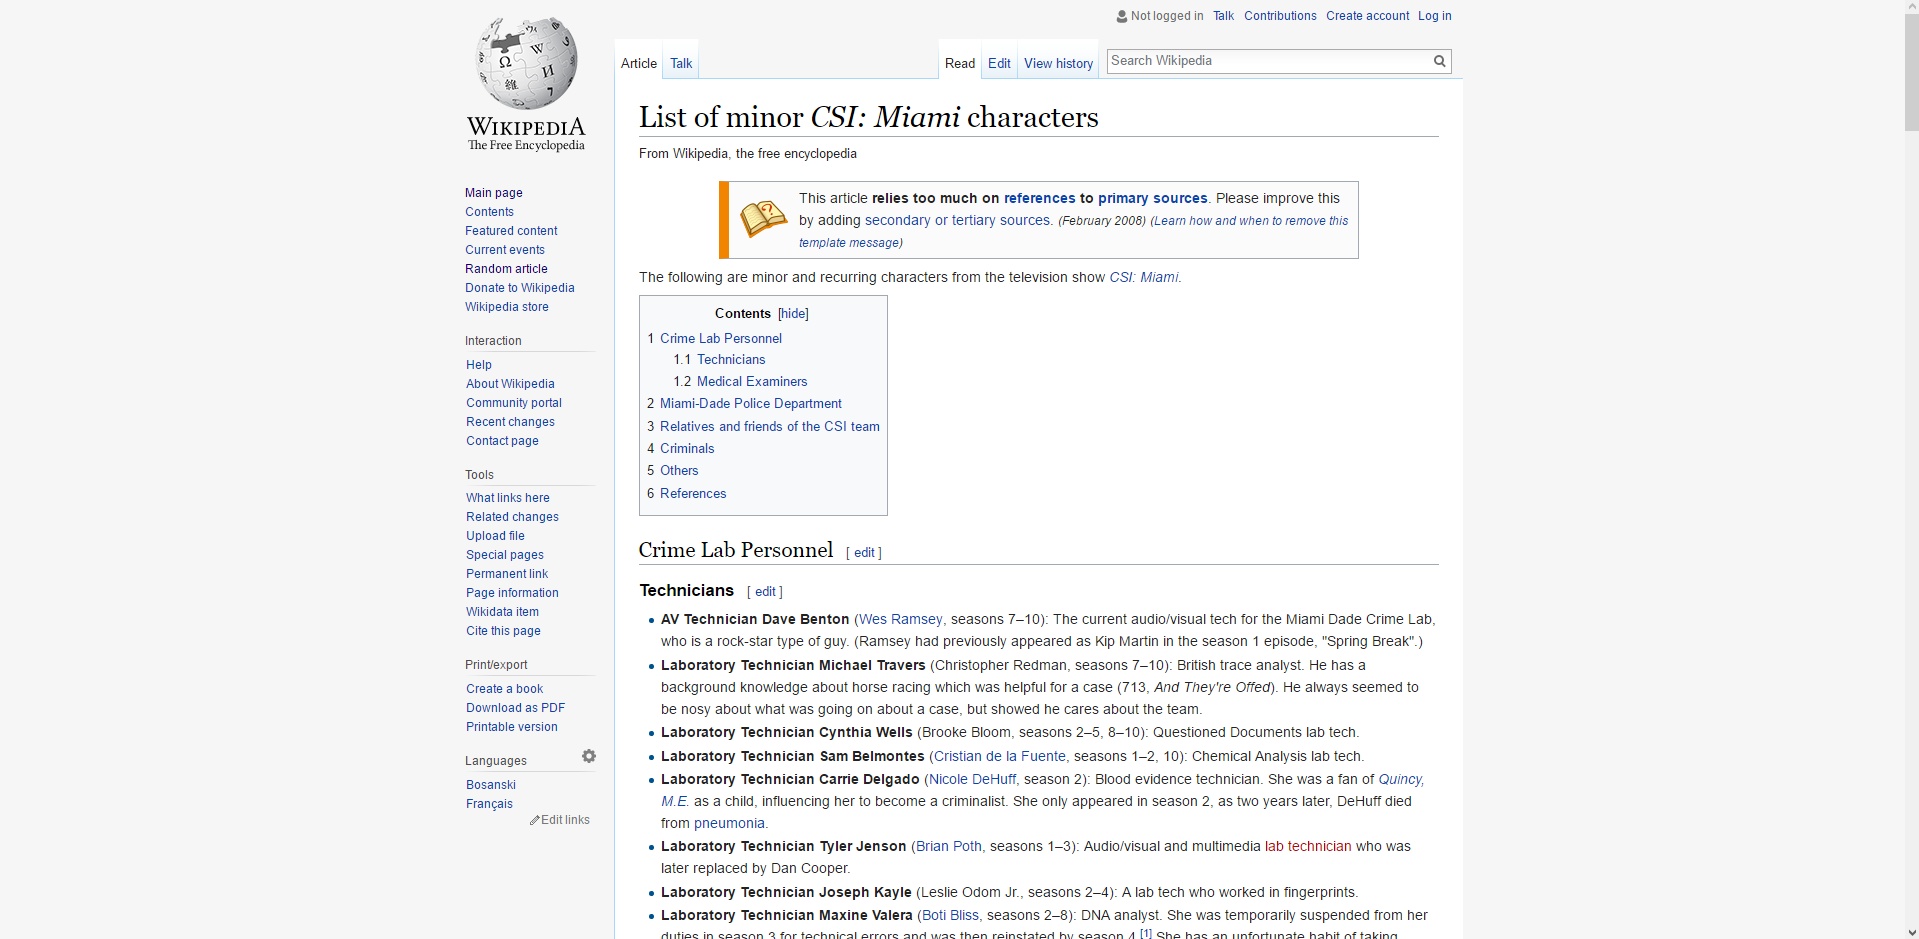Image resolution: width=1919 pixels, height=939 pixels.
Task: Load a Random article
Action: click(x=506, y=269)
